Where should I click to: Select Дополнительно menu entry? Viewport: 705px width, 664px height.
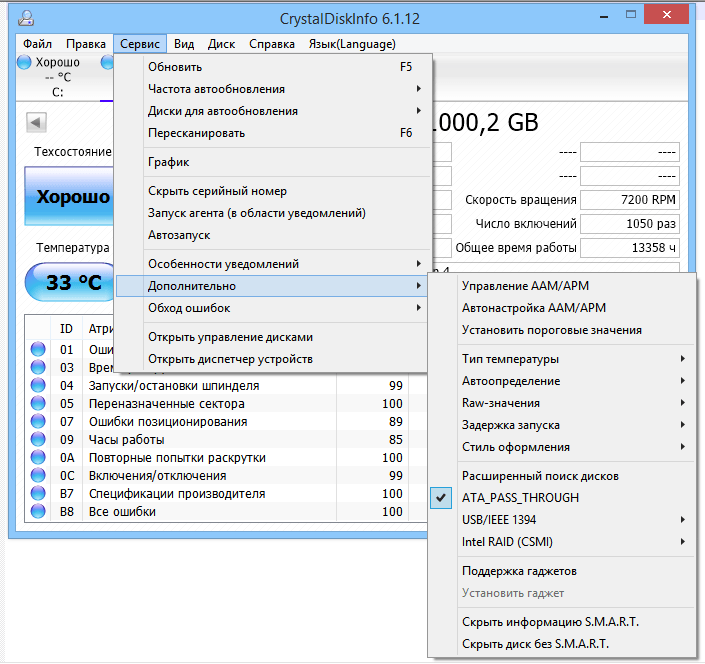point(271,286)
